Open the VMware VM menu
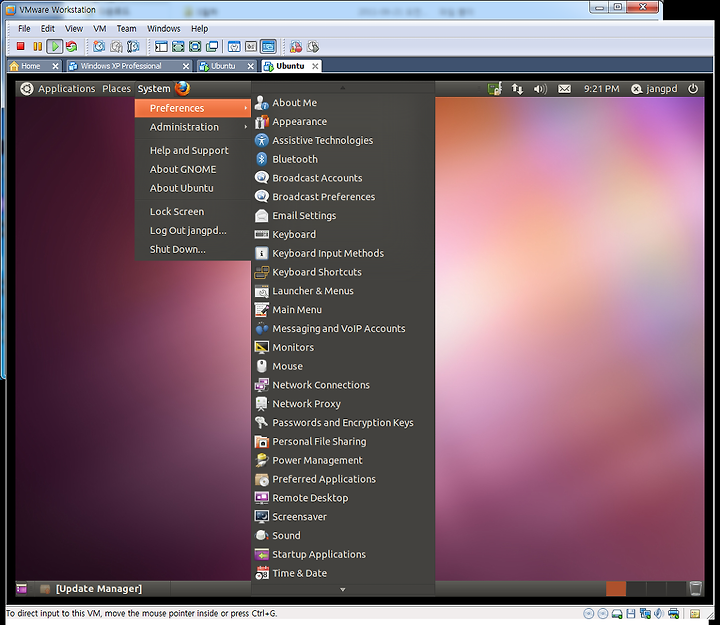720x625 pixels. 100,28
